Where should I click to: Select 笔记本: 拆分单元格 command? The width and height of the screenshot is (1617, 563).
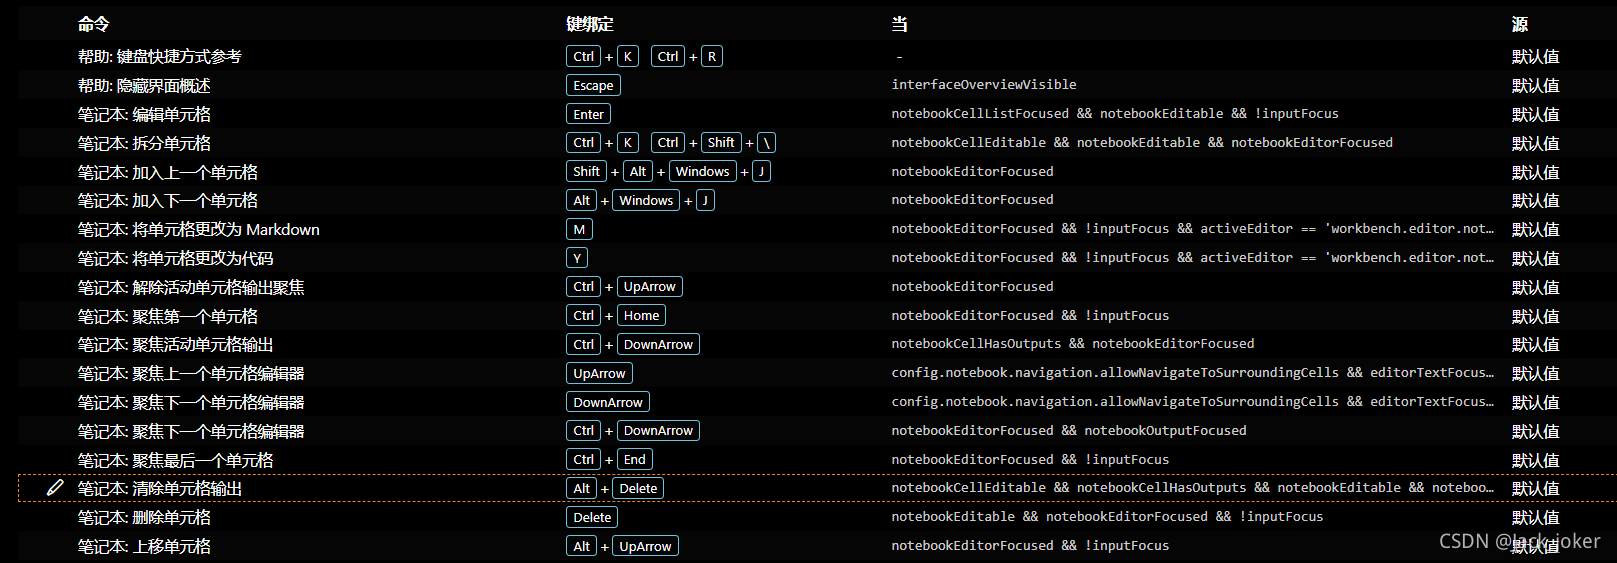coord(144,143)
